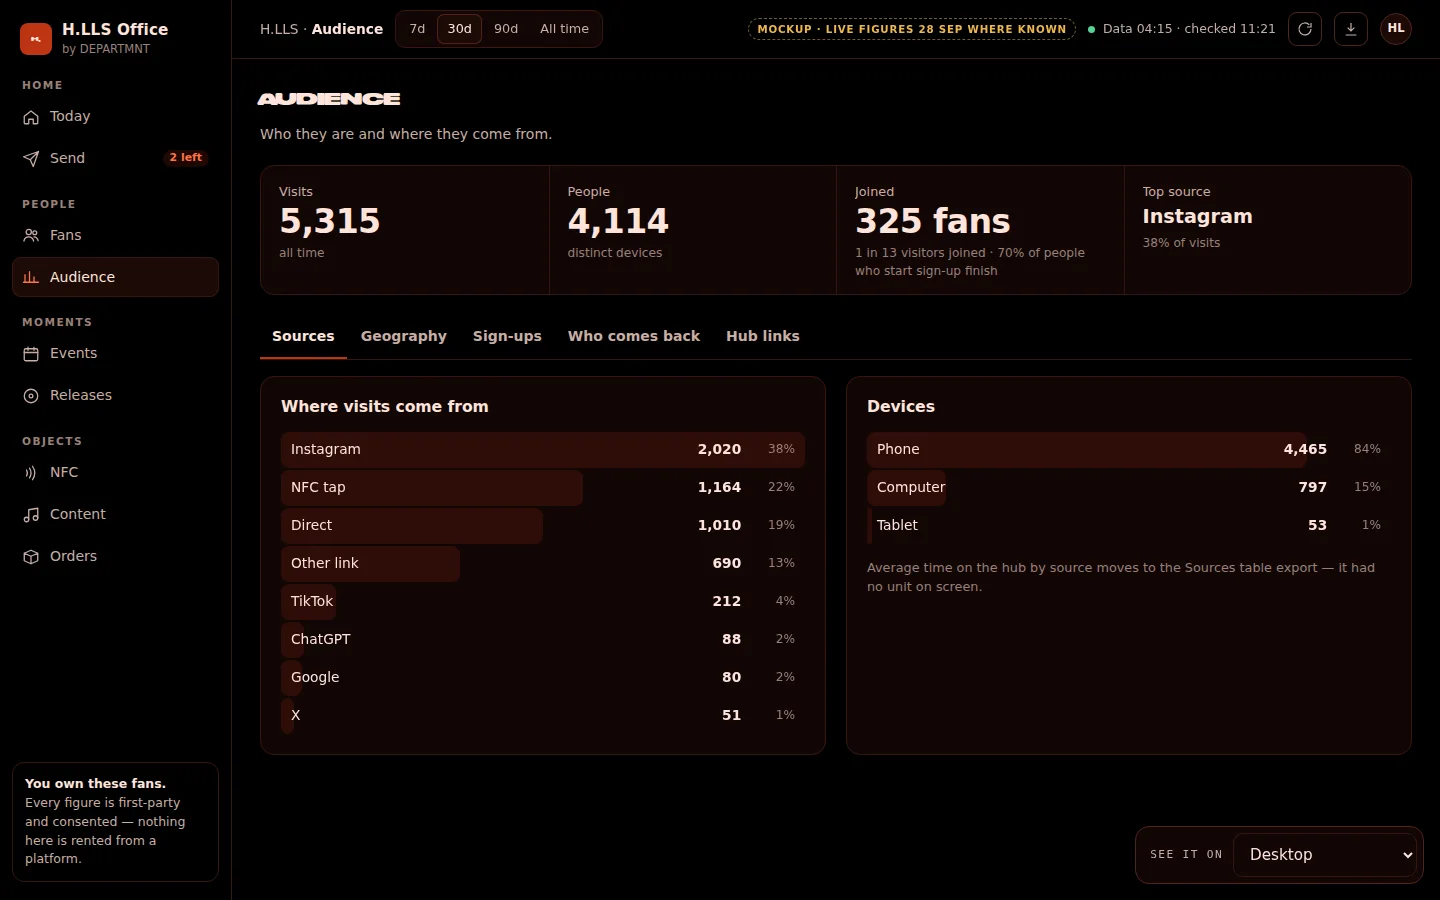1440x900 pixels.
Task: Click the Mockup live figures badge
Action: pyautogui.click(x=912, y=29)
